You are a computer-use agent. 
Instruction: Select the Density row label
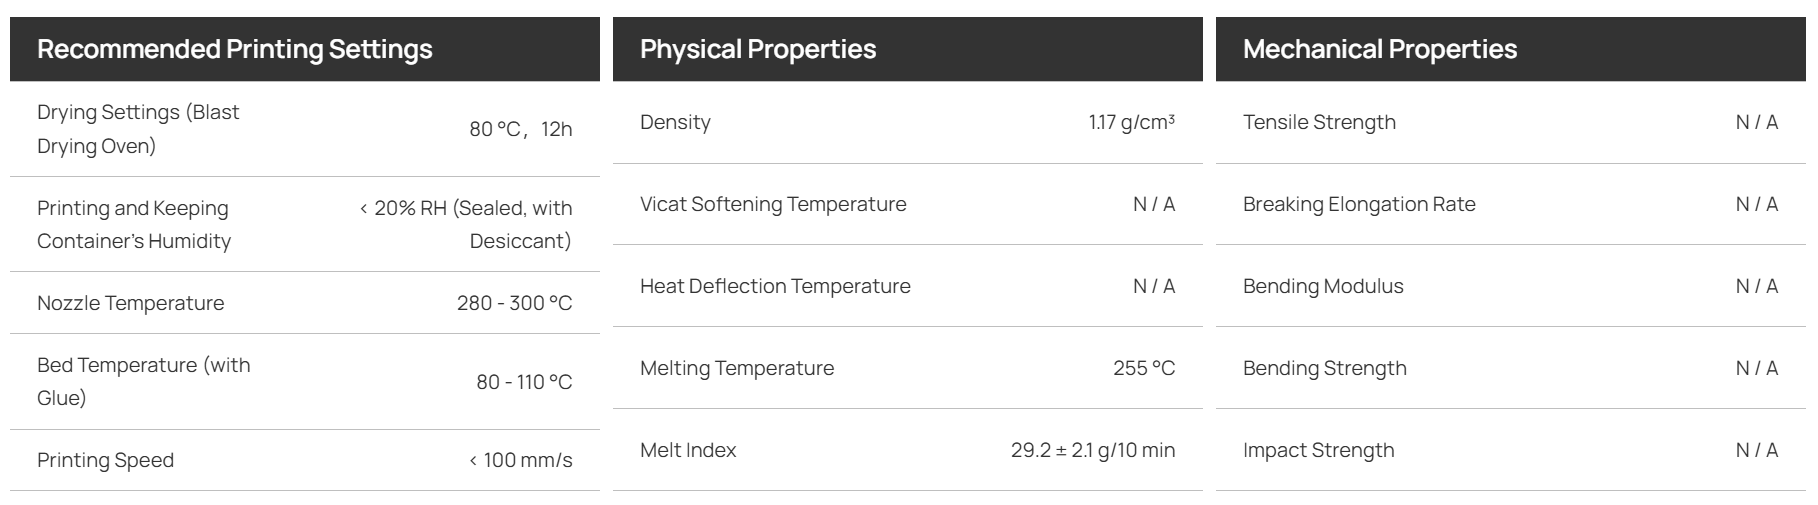[x=676, y=122]
